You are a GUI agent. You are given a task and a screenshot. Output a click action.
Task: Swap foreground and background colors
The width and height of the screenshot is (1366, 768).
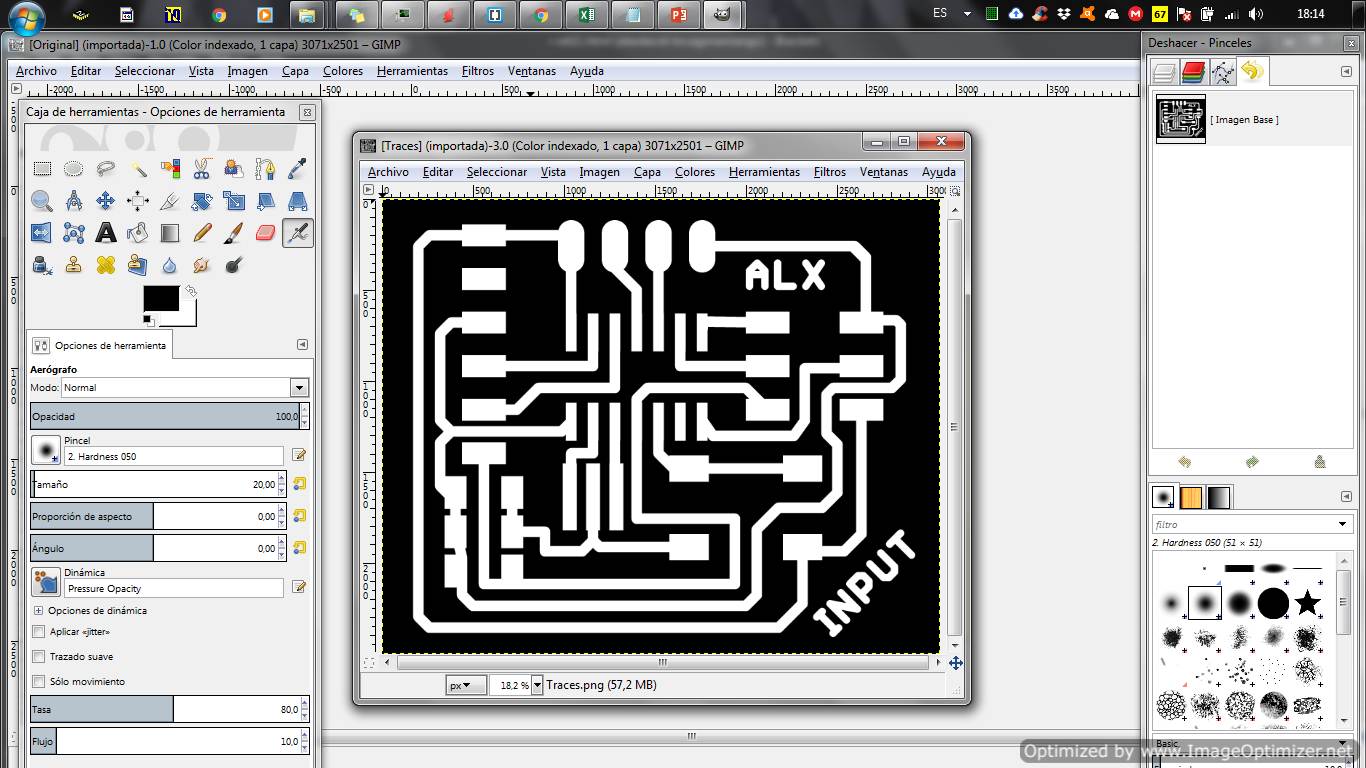pyautogui.click(x=190, y=292)
